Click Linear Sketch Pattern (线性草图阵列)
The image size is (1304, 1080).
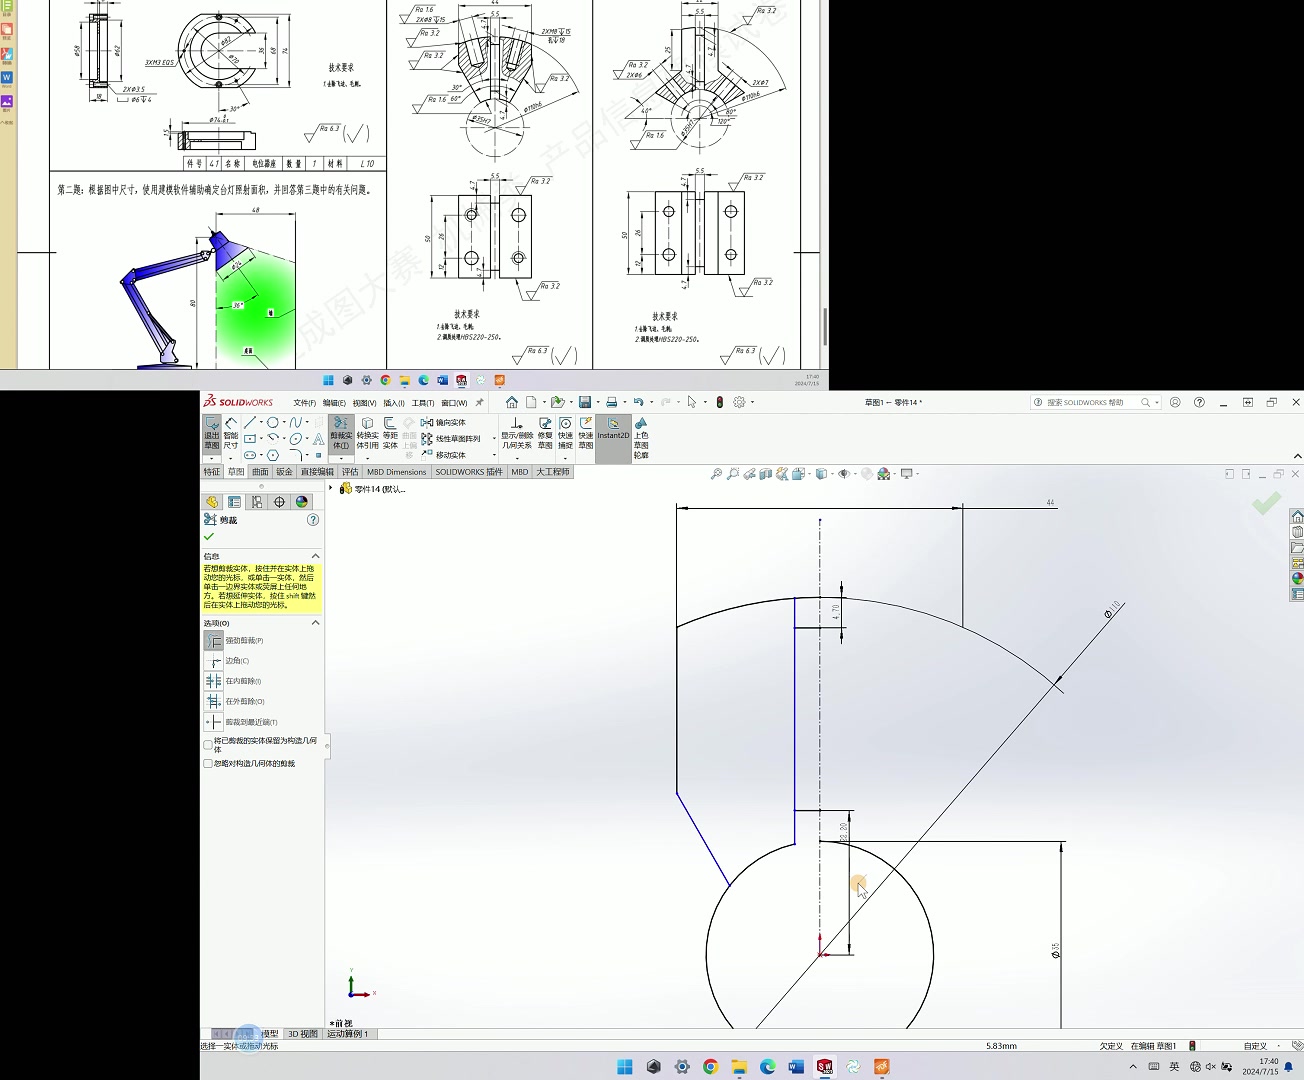click(x=451, y=439)
